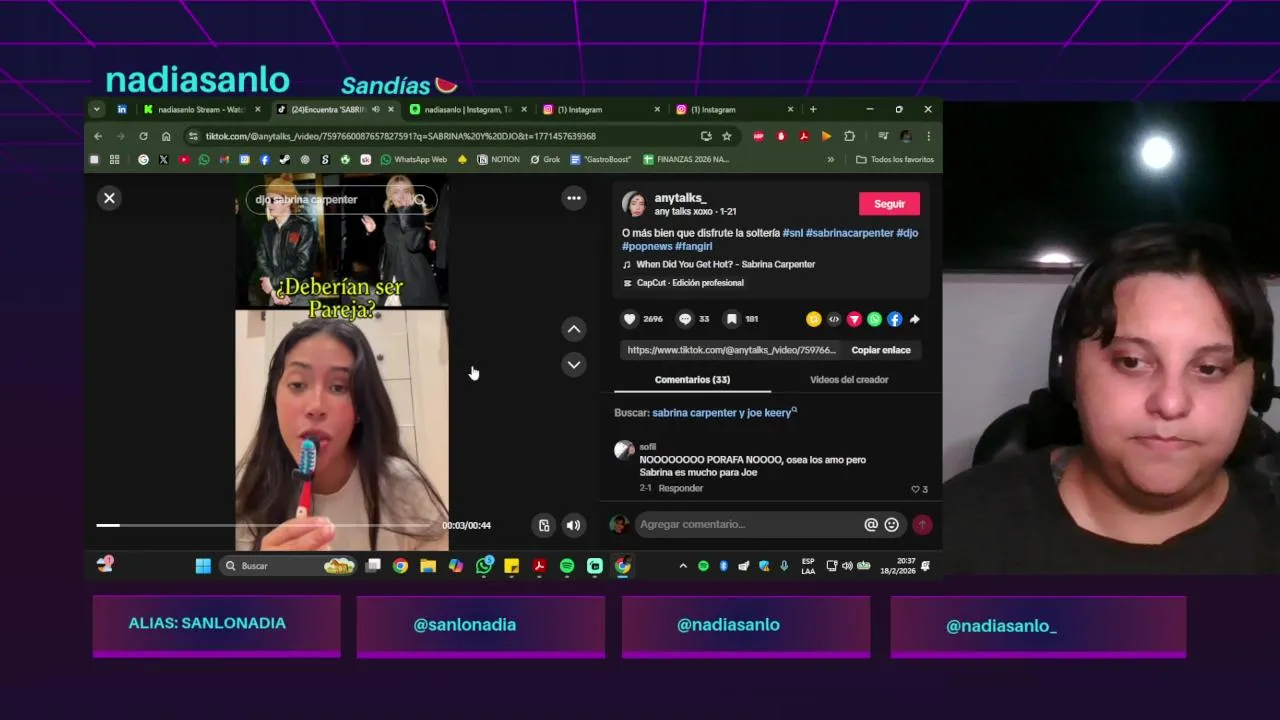Open Spotify from the taskbar
The image size is (1280, 720).
(567, 566)
